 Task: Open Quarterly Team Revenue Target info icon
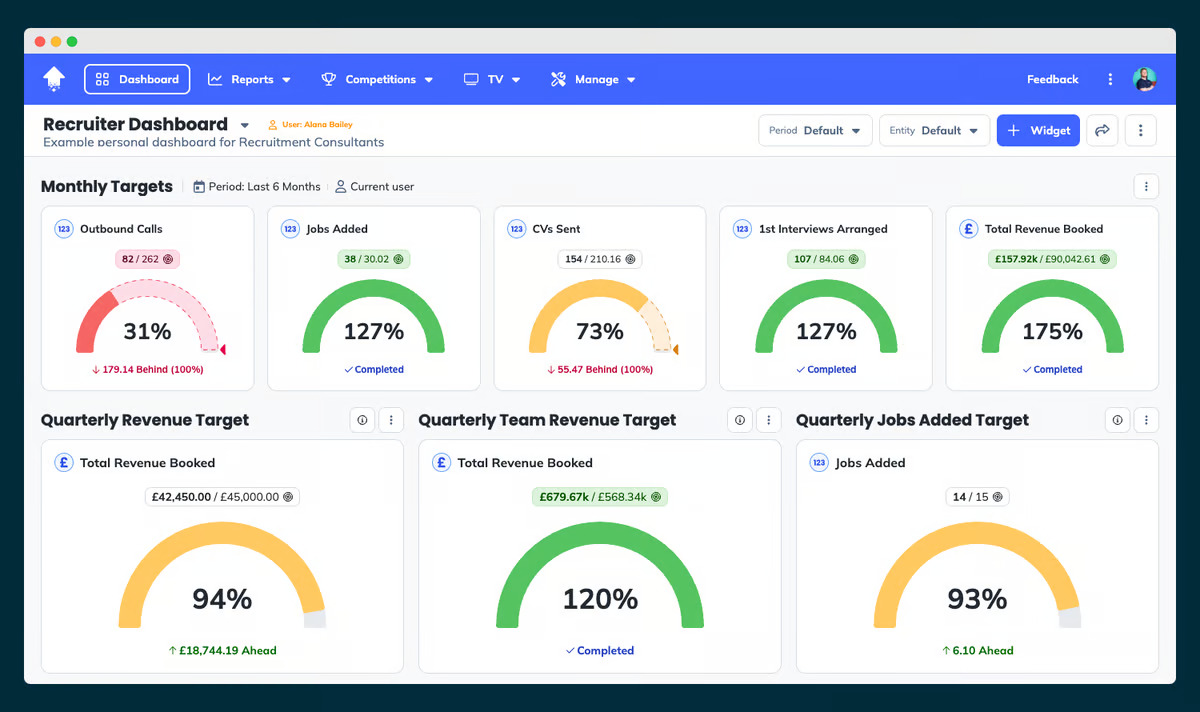coord(740,420)
